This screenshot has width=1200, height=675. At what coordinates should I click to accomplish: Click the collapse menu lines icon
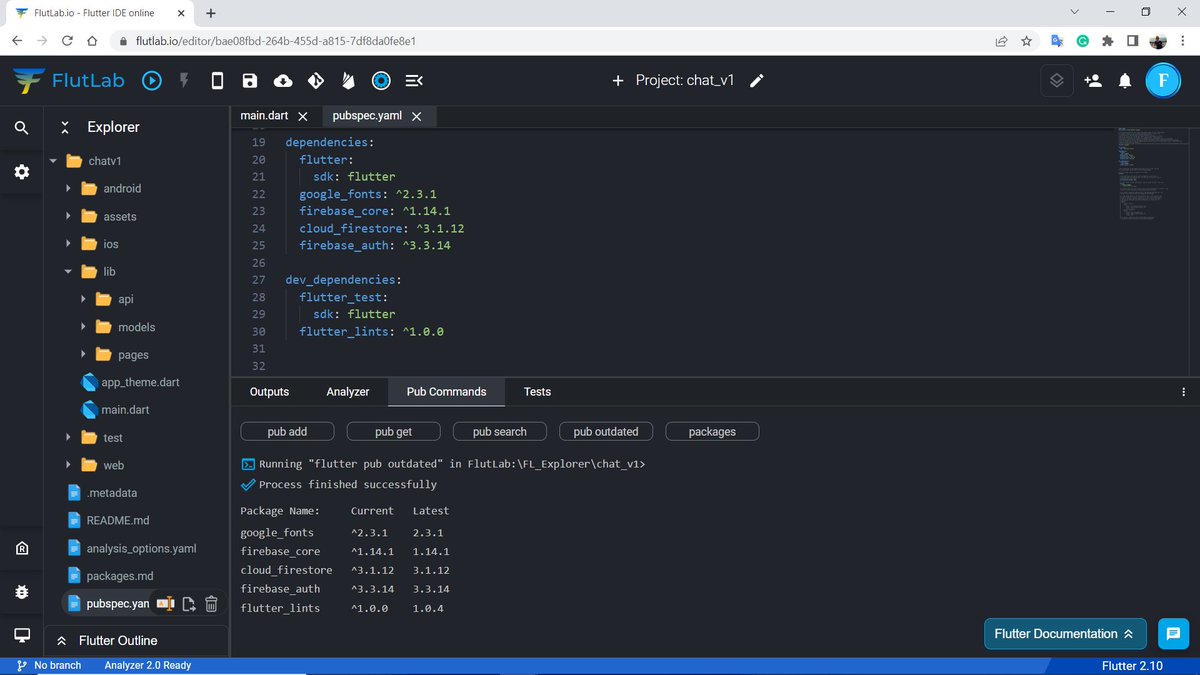[414, 81]
